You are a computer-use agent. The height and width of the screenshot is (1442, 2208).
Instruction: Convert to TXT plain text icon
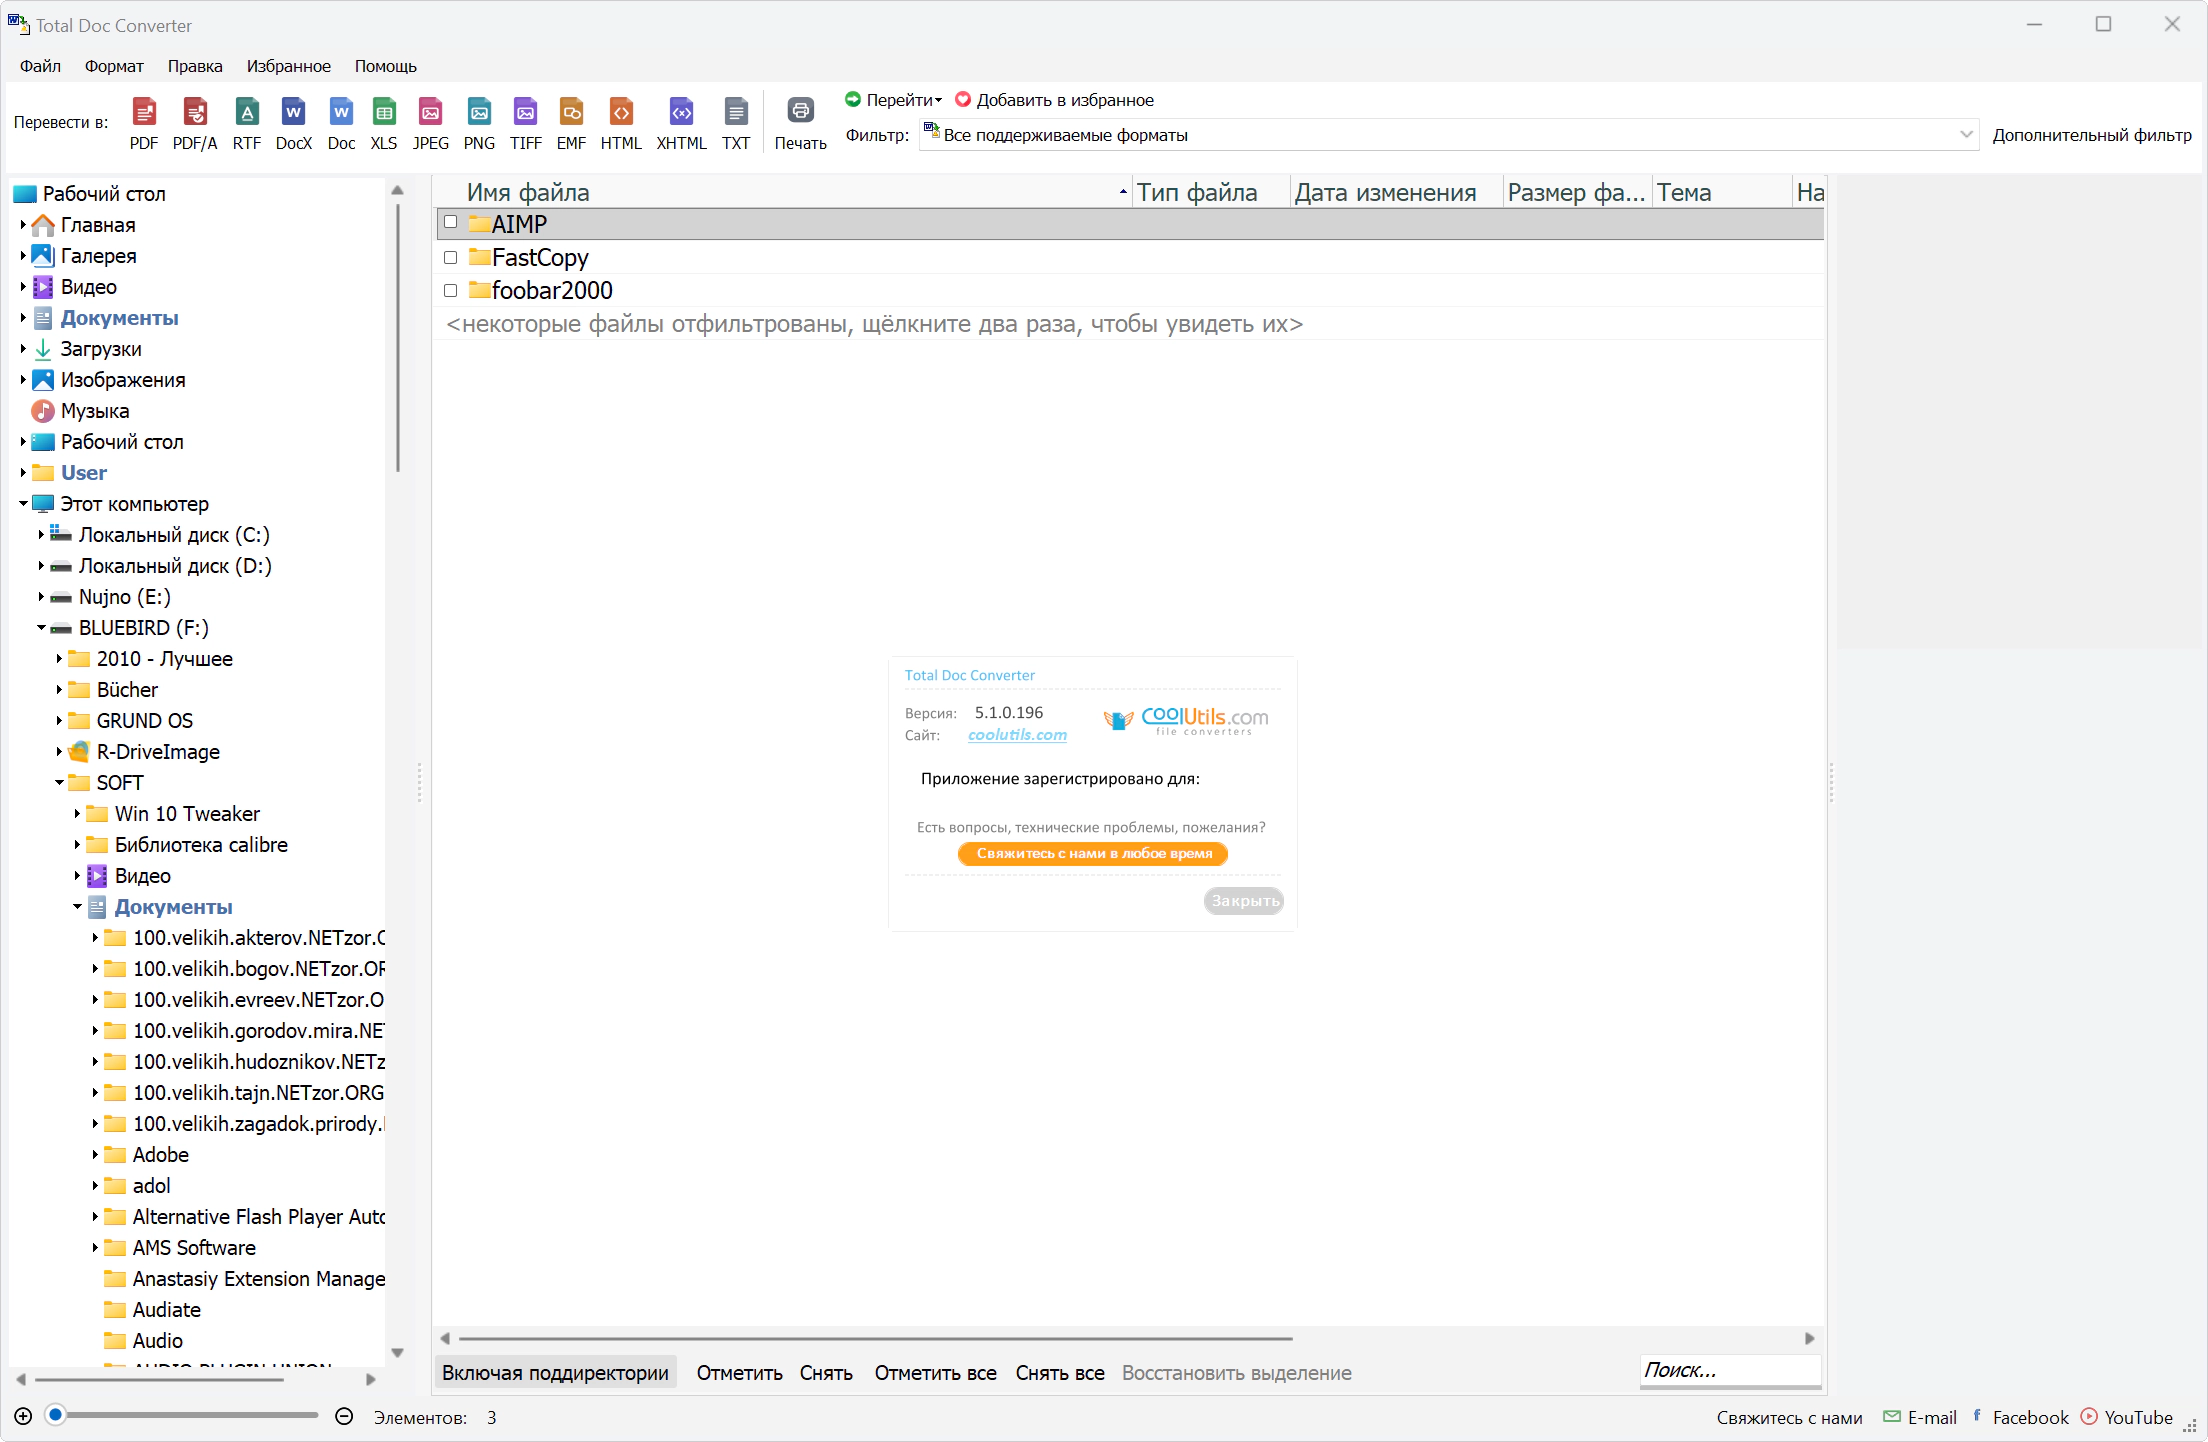pyautogui.click(x=736, y=112)
